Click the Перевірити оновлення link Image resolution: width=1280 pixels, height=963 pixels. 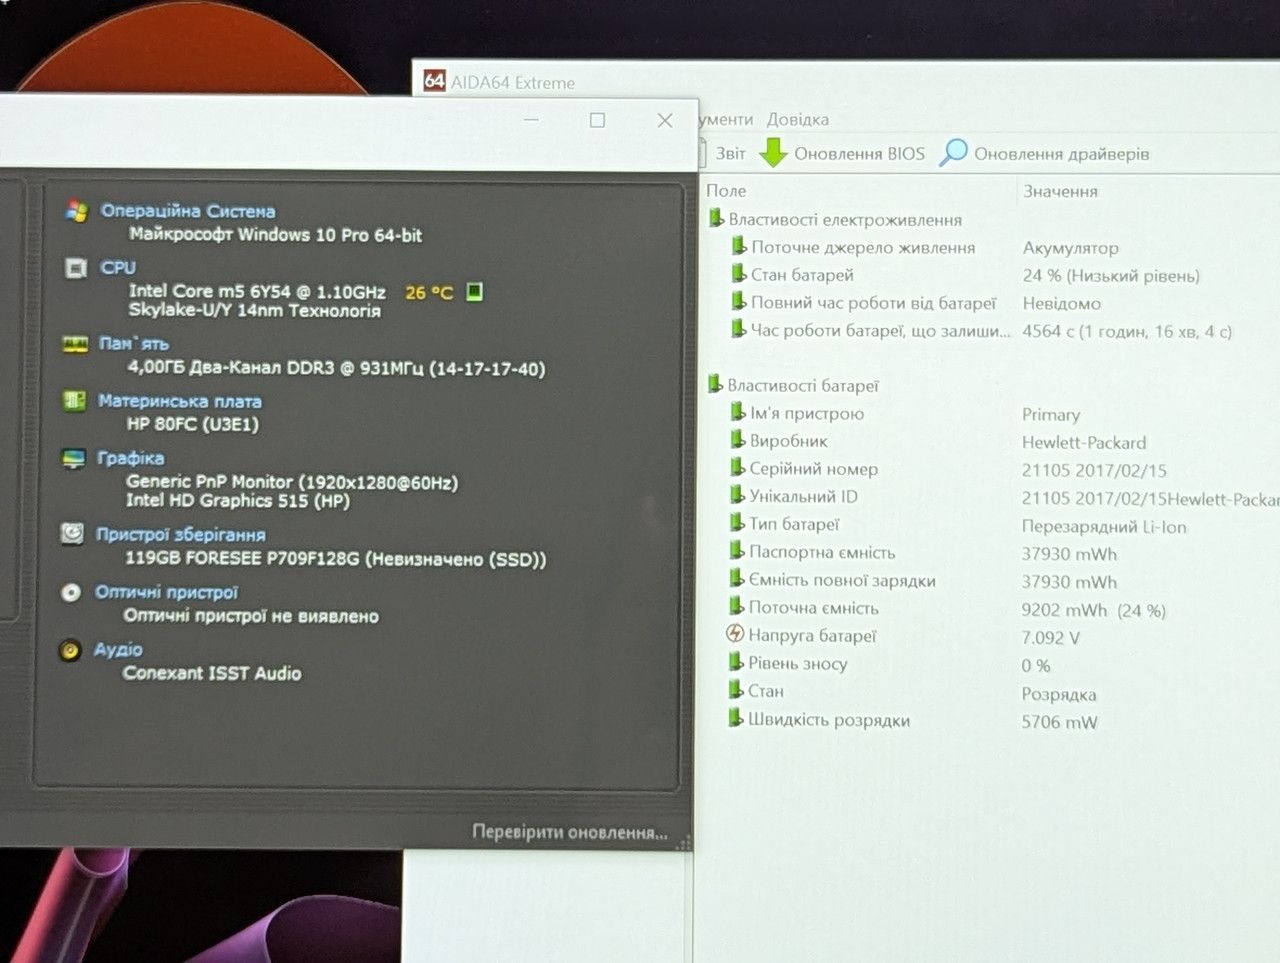tap(570, 832)
